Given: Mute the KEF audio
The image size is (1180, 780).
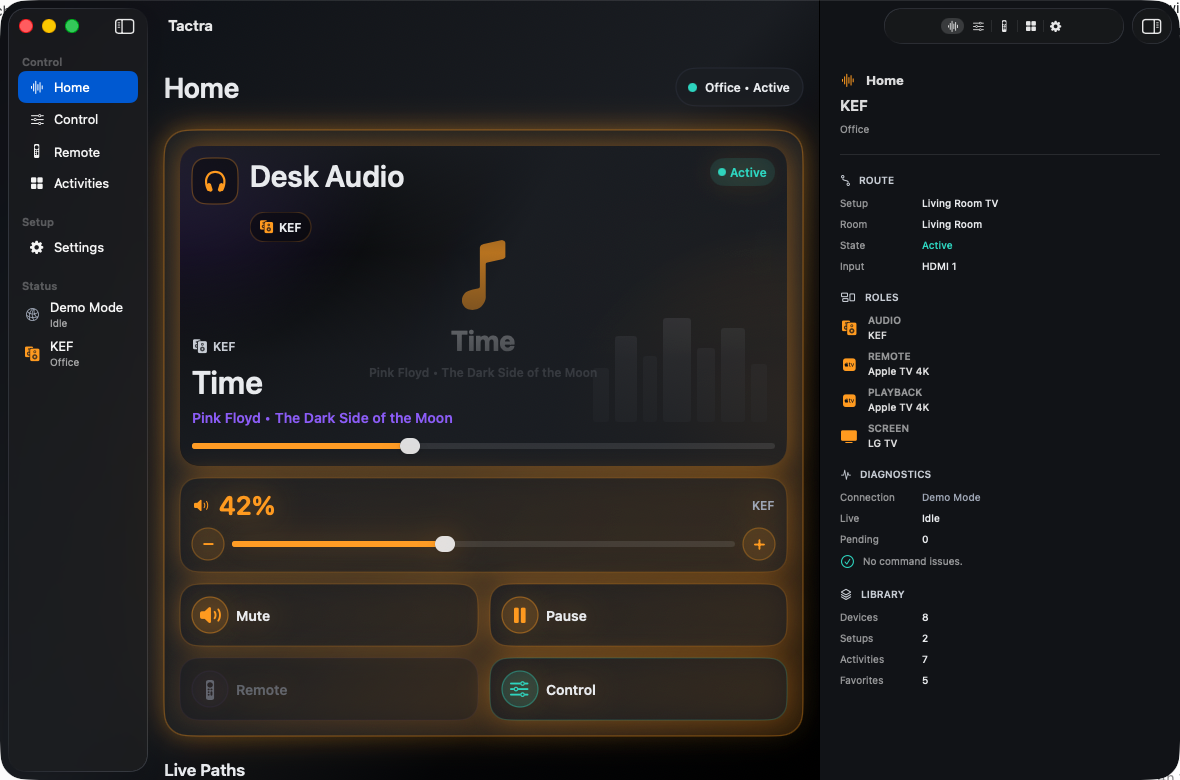Looking at the screenshot, I should click(x=329, y=615).
